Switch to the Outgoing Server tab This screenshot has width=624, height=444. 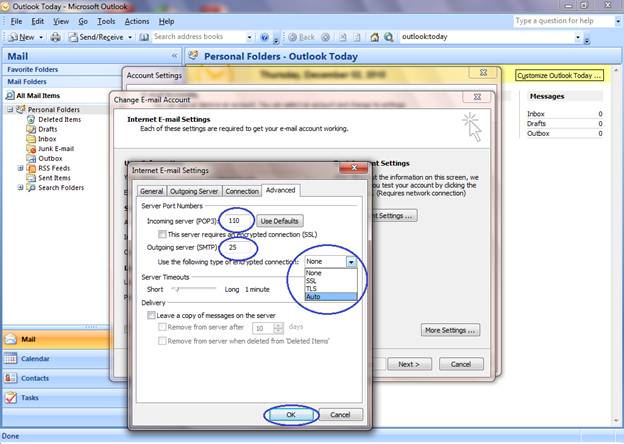tap(194, 191)
